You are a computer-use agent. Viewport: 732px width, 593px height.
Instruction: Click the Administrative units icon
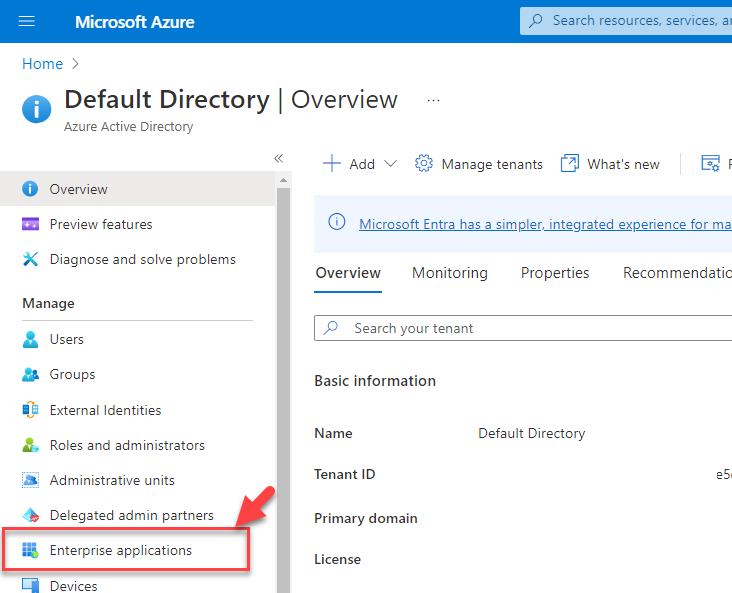(x=30, y=480)
